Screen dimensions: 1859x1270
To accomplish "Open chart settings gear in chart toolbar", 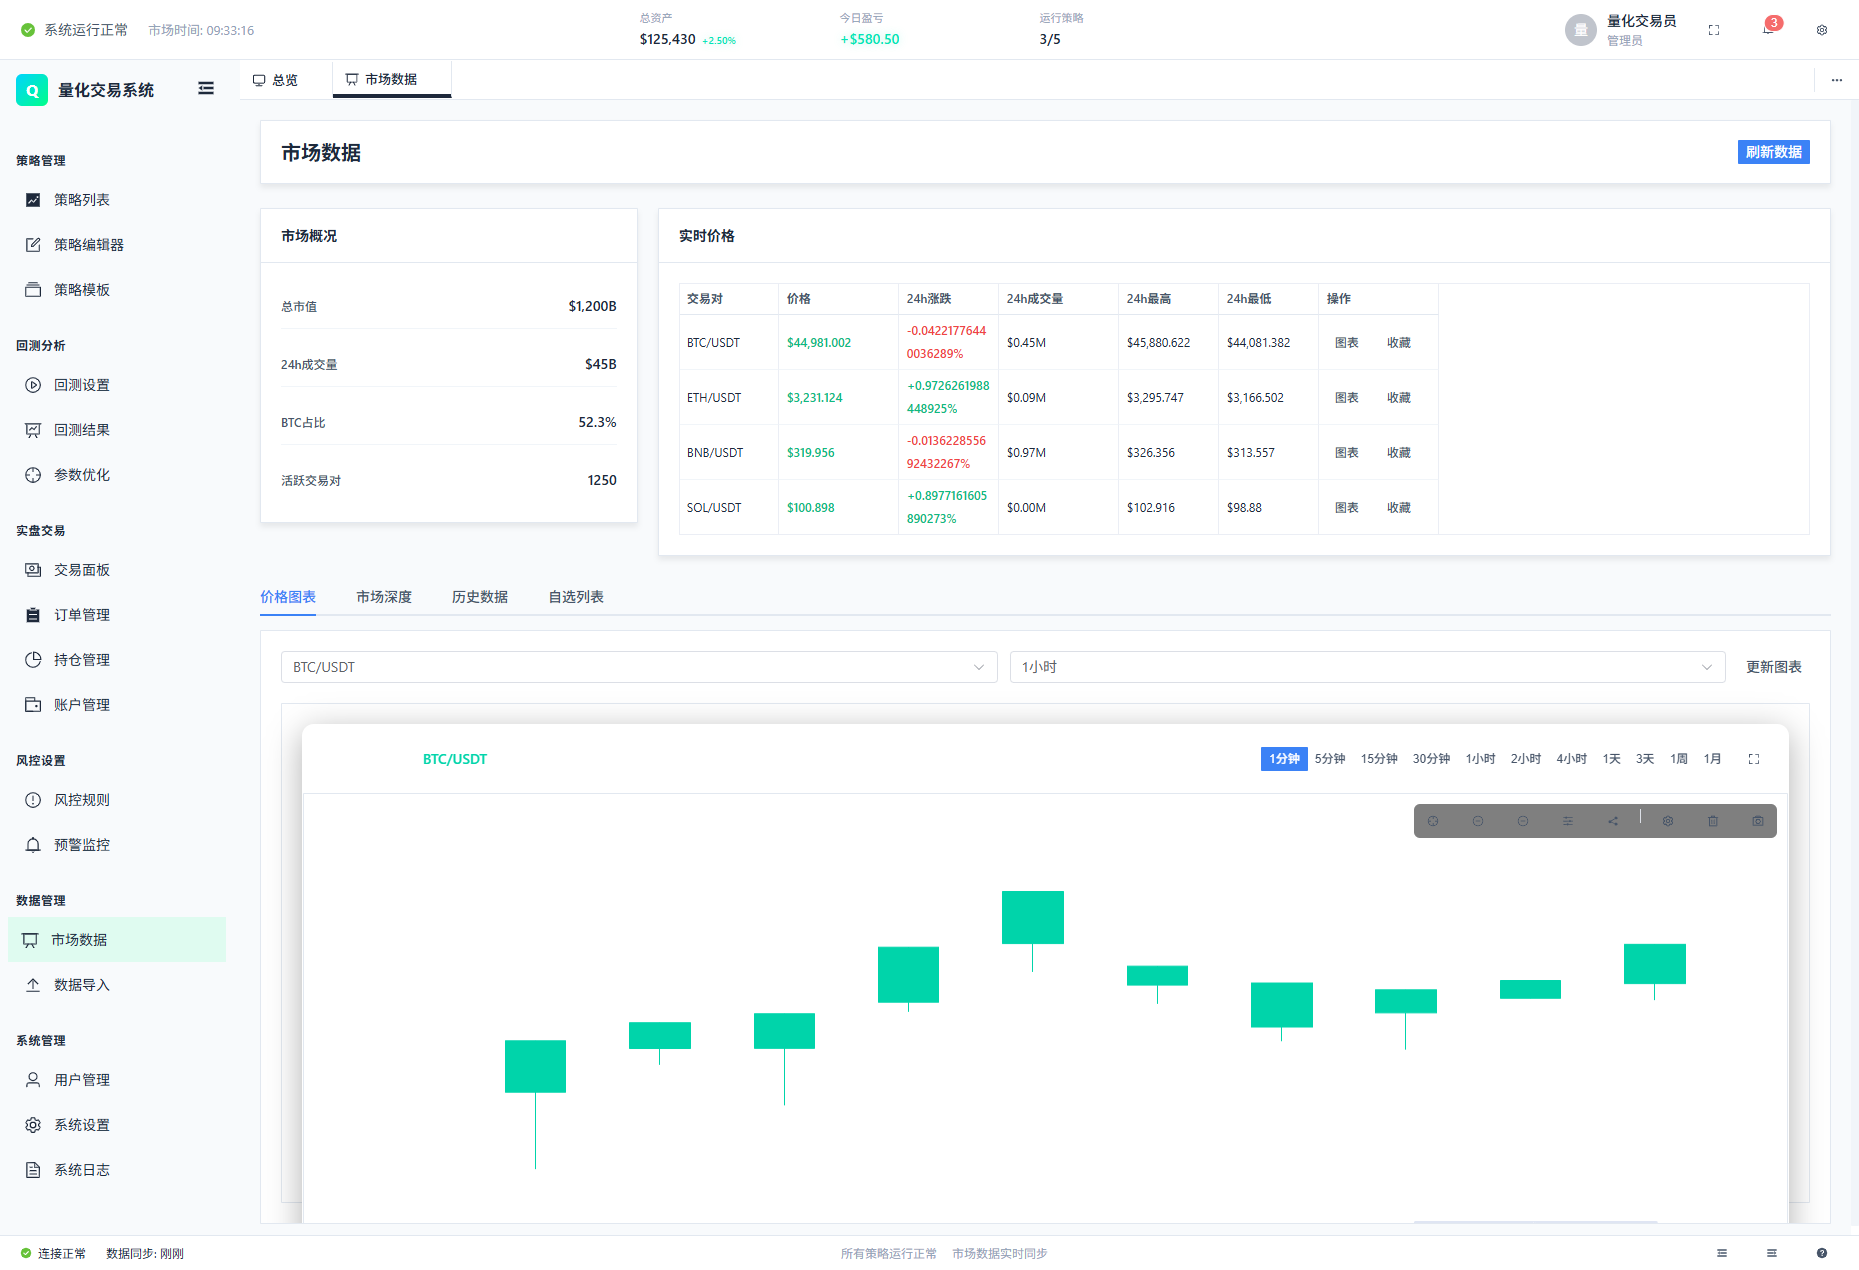I will (x=1668, y=821).
